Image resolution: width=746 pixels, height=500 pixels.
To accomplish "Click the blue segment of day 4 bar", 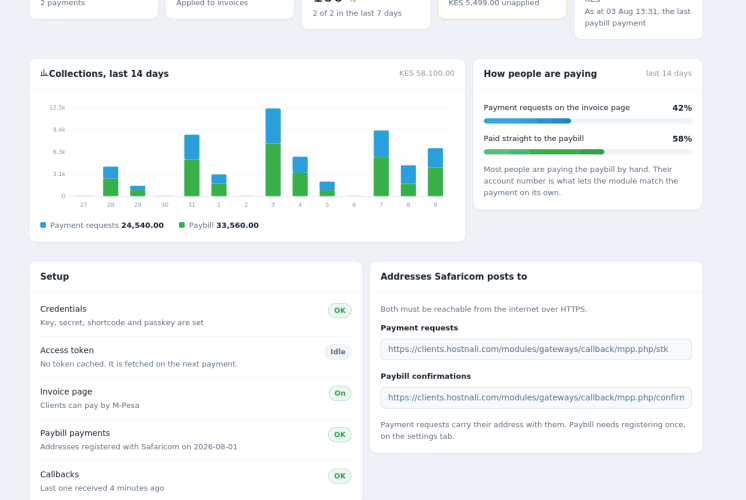I will (300, 165).
